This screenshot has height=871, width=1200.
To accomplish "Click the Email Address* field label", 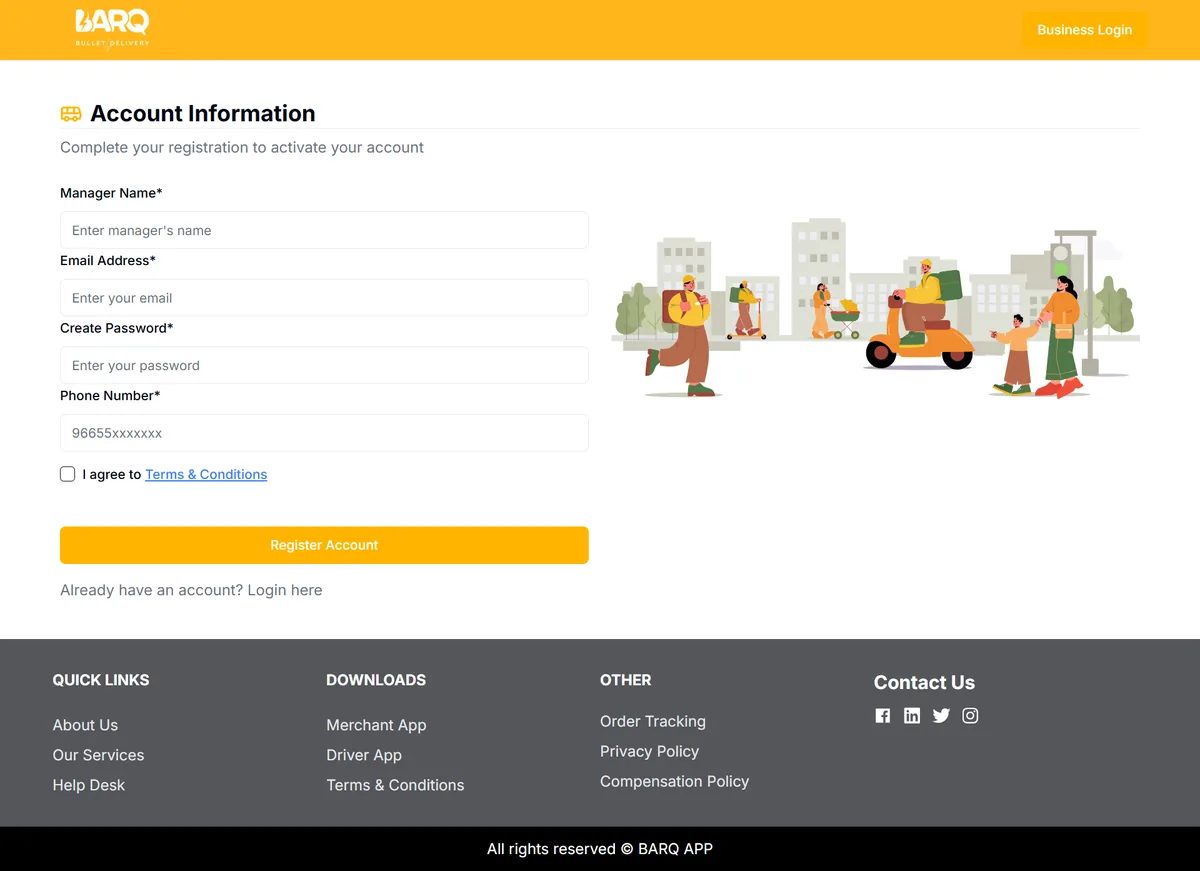I will click(x=108, y=260).
